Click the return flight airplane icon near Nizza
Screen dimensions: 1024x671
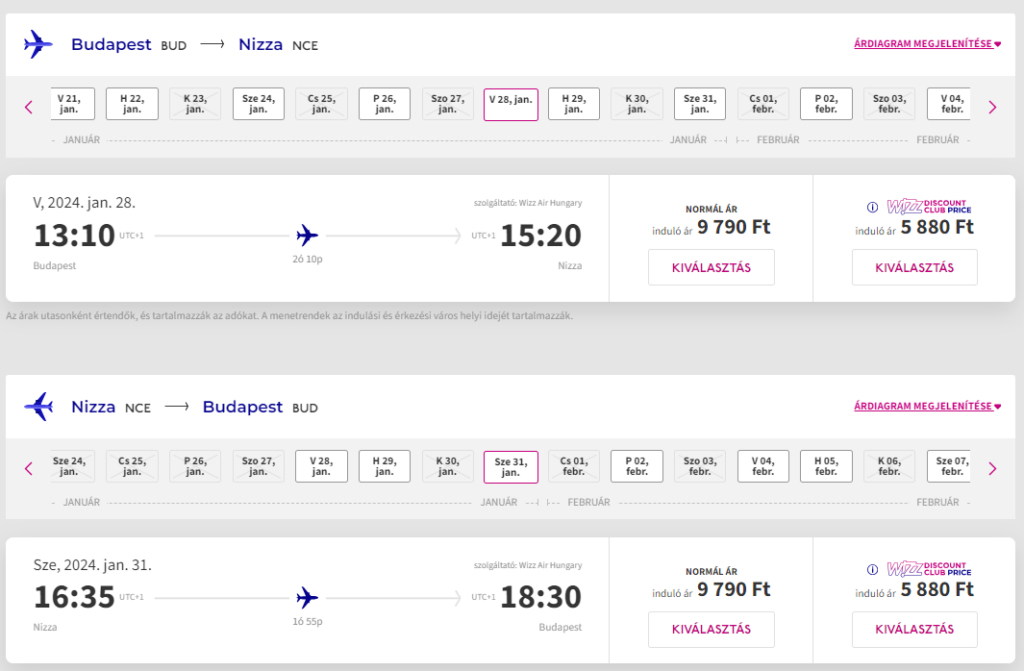pos(39,406)
